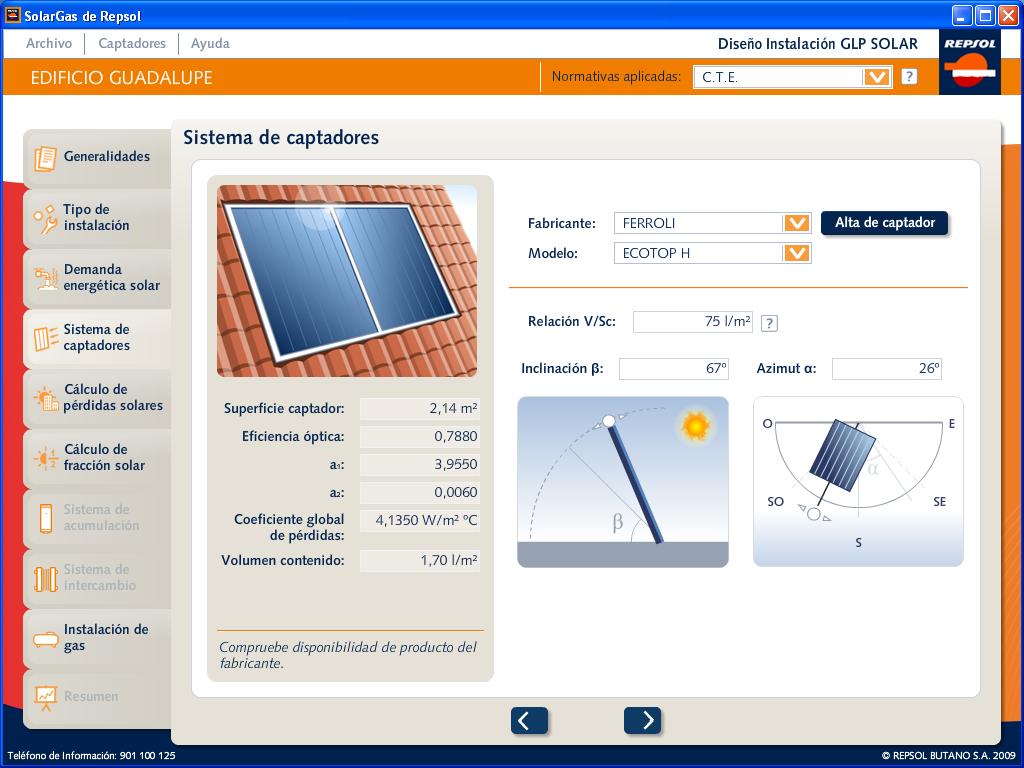The height and width of the screenshot is (768, 1024).
Task: Click the Relación V/Sc input field
Action: (693, 322)
